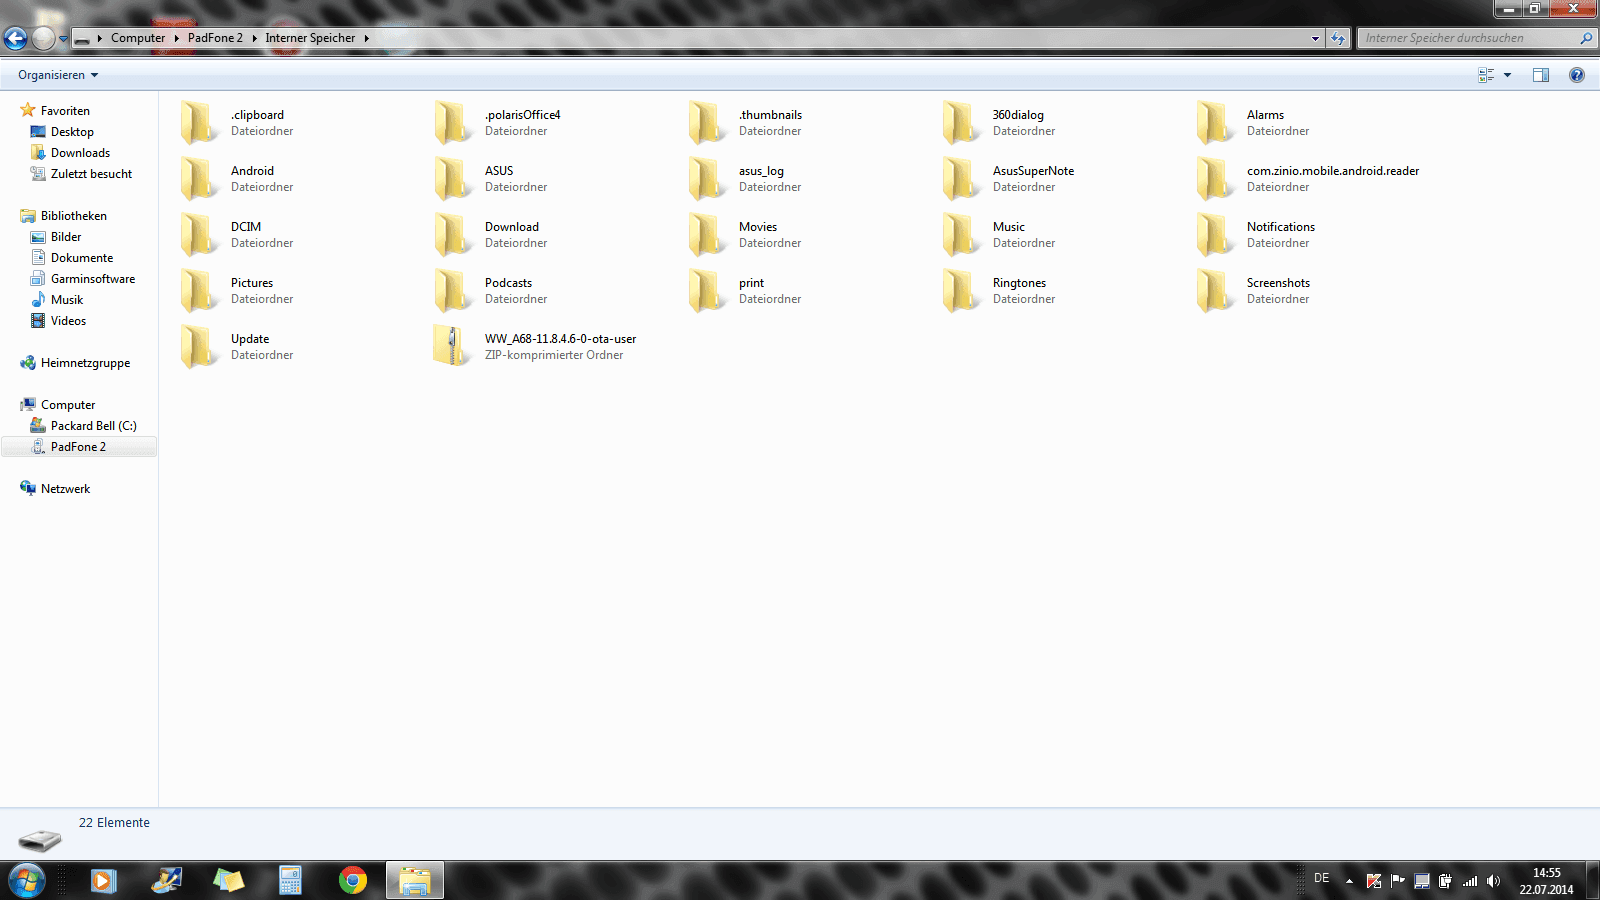Select the Podcasts folder icon
Image resolution: width=1600 pixels, height=900 pixels.
point(454,291)
